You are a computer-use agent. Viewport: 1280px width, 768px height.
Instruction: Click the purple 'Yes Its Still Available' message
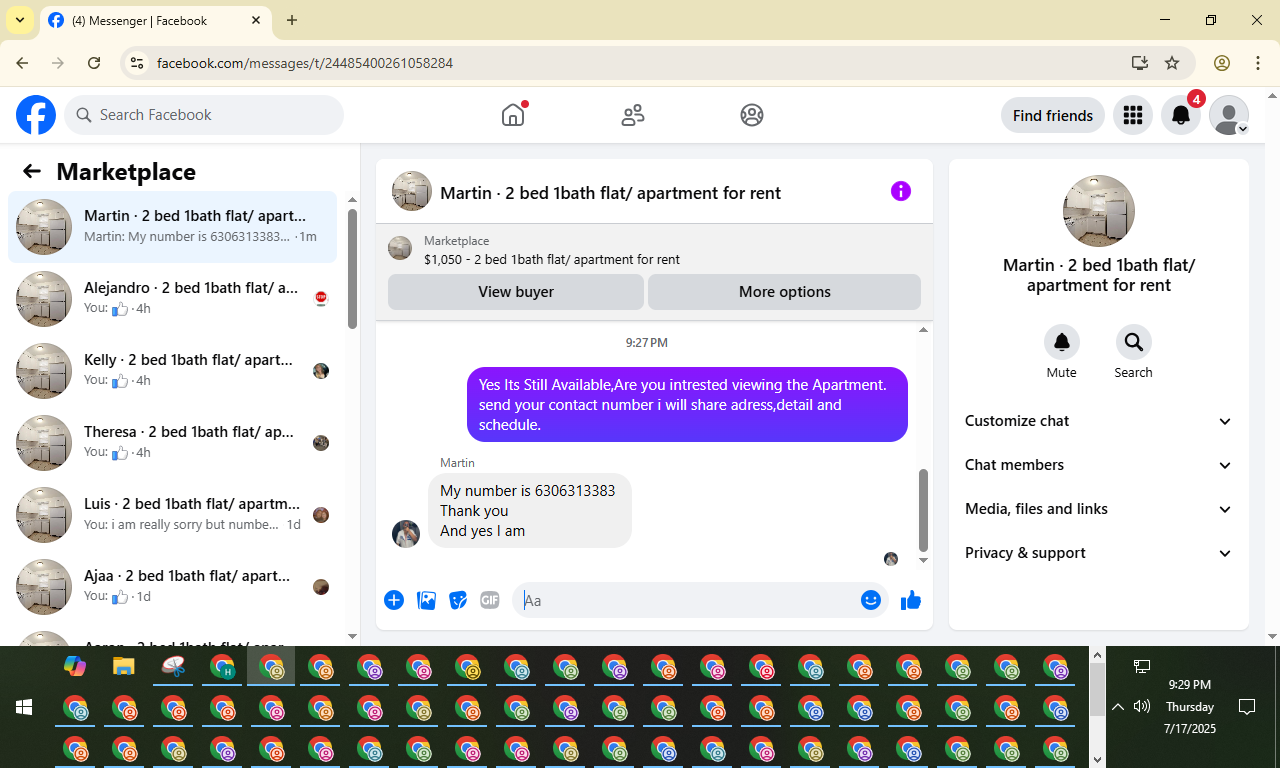click(687, 404)
